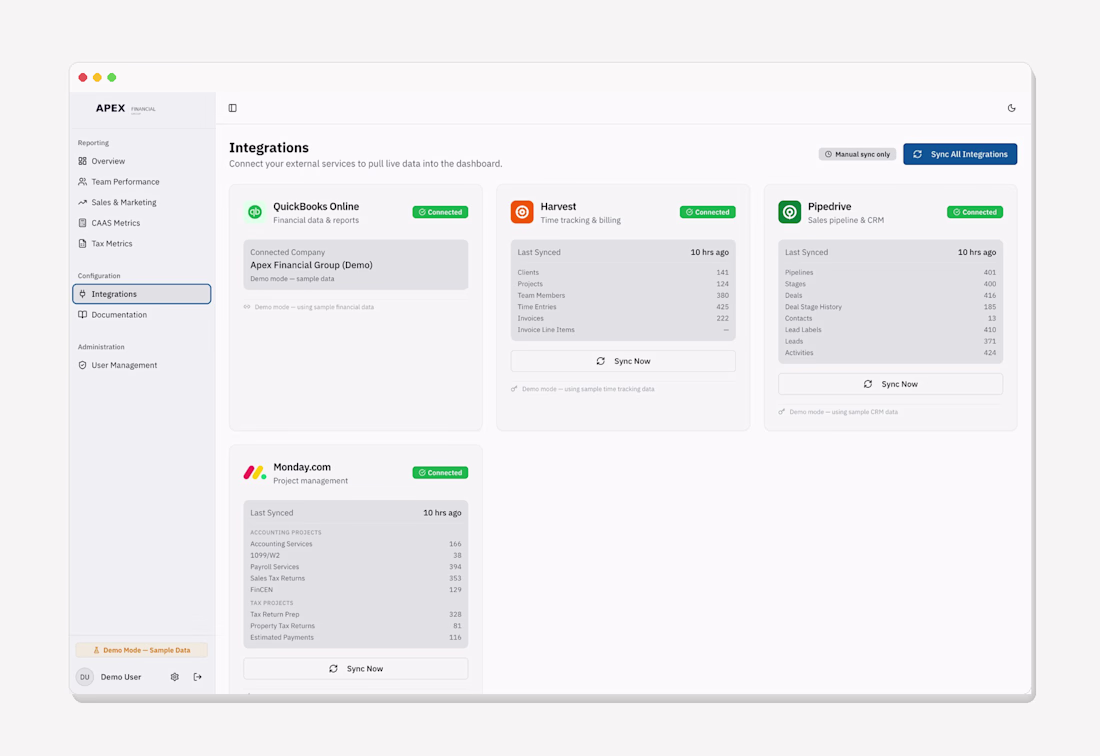Click the Manual sync only badge
The height and width of the screenshot is (756, 1100).
pyautogui.click(x=857, y=154)
